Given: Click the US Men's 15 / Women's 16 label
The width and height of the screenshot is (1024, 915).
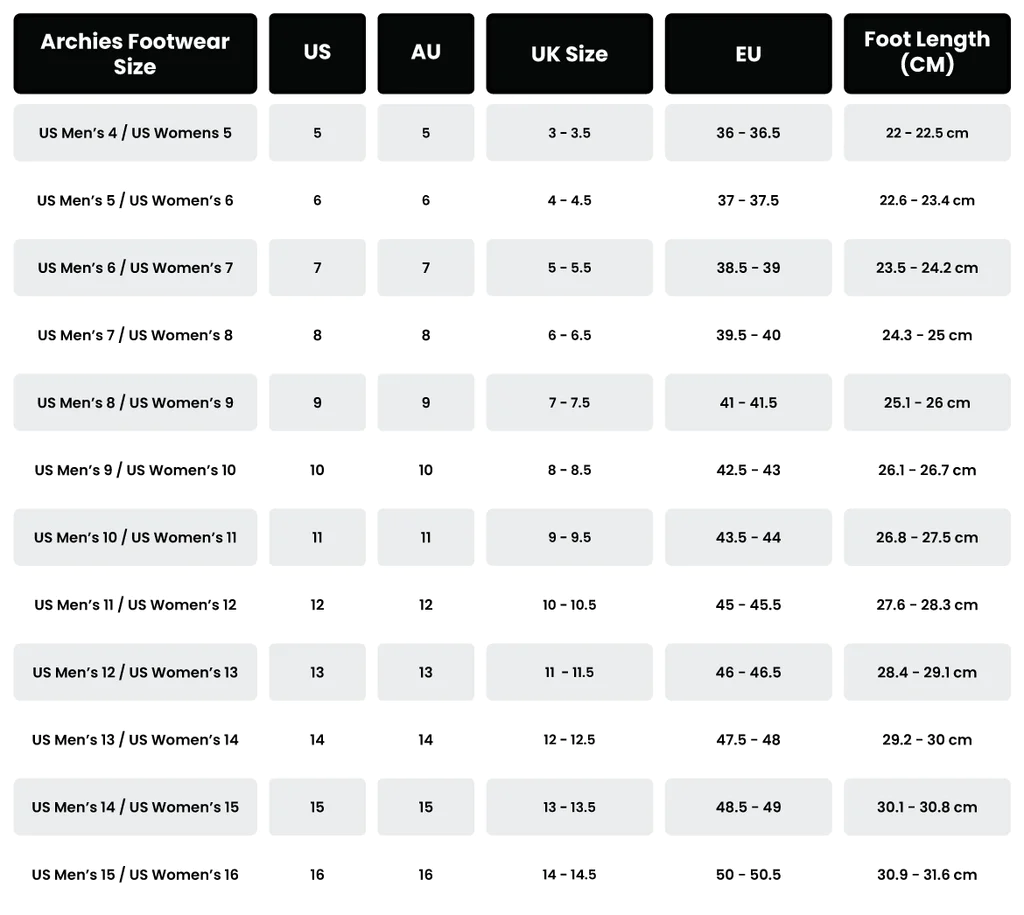Looking at the screenshot, I should (x=135, y=875).
